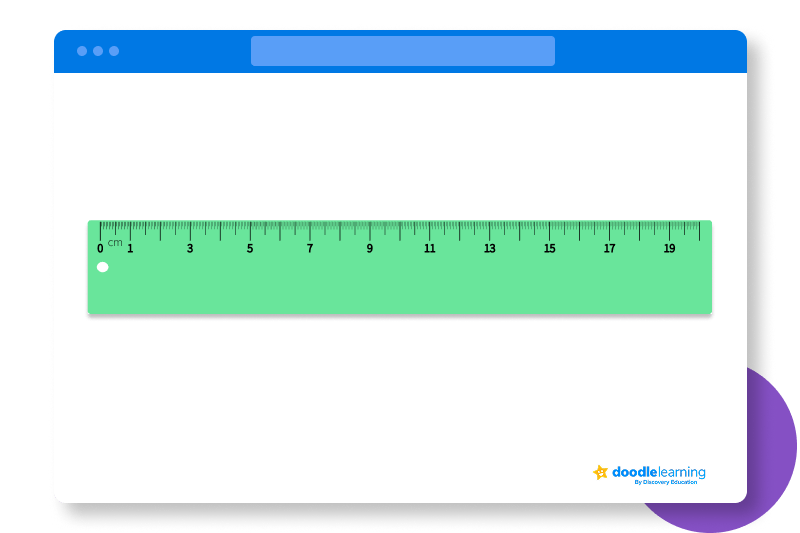Click the middle dot in the browser header
This screenshot has width=800, height=533.
[x=98, y=51]
